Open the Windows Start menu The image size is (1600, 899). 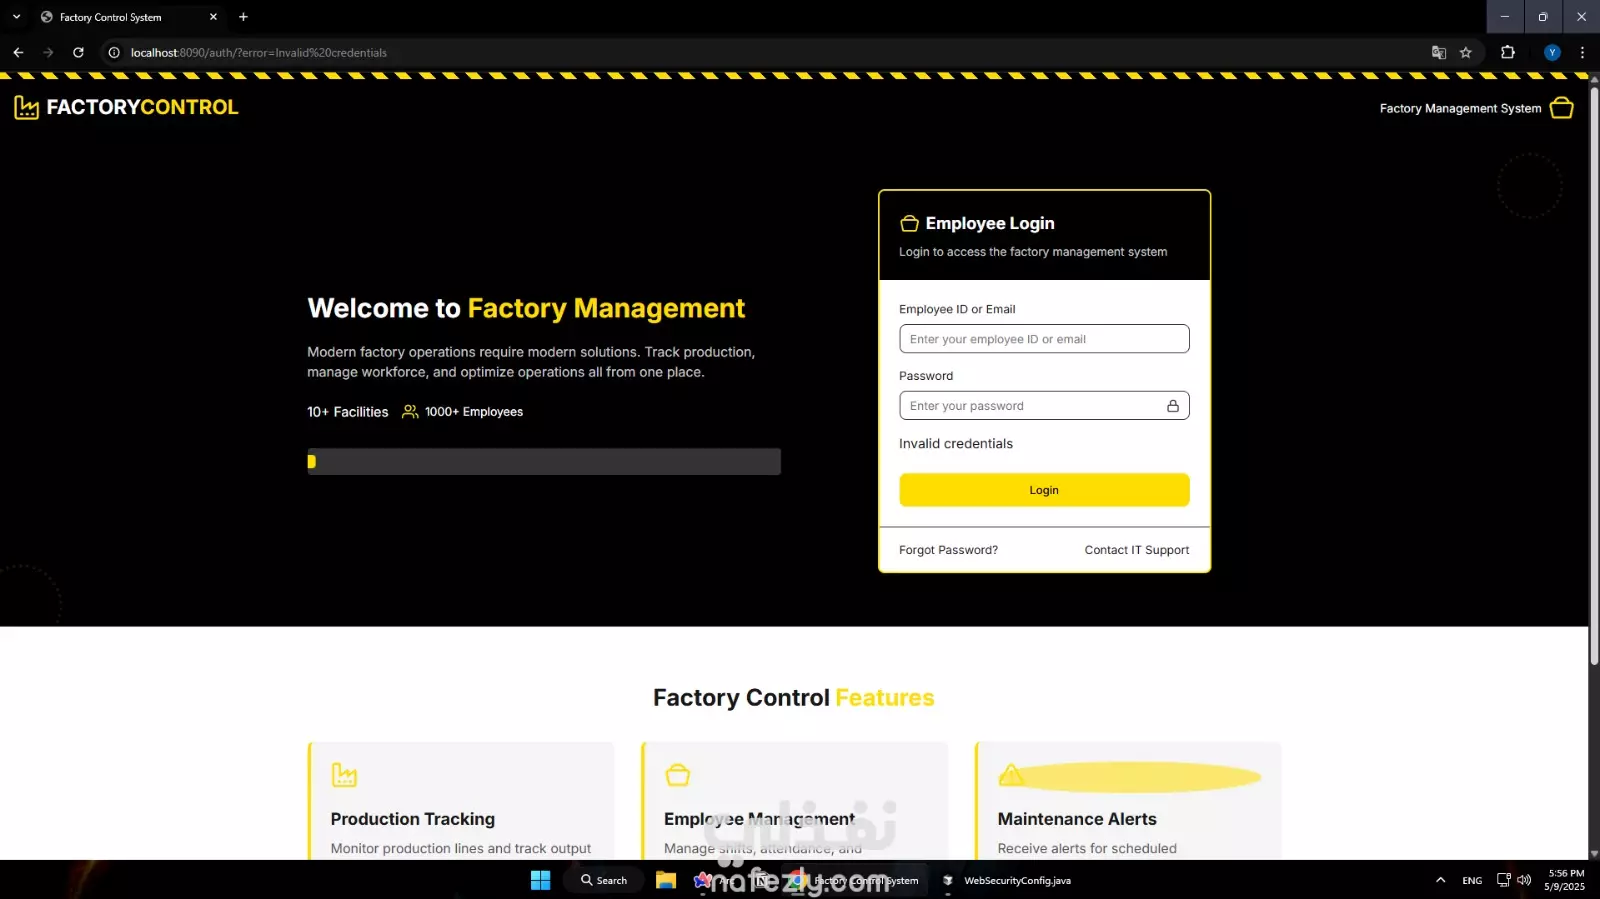541,880
